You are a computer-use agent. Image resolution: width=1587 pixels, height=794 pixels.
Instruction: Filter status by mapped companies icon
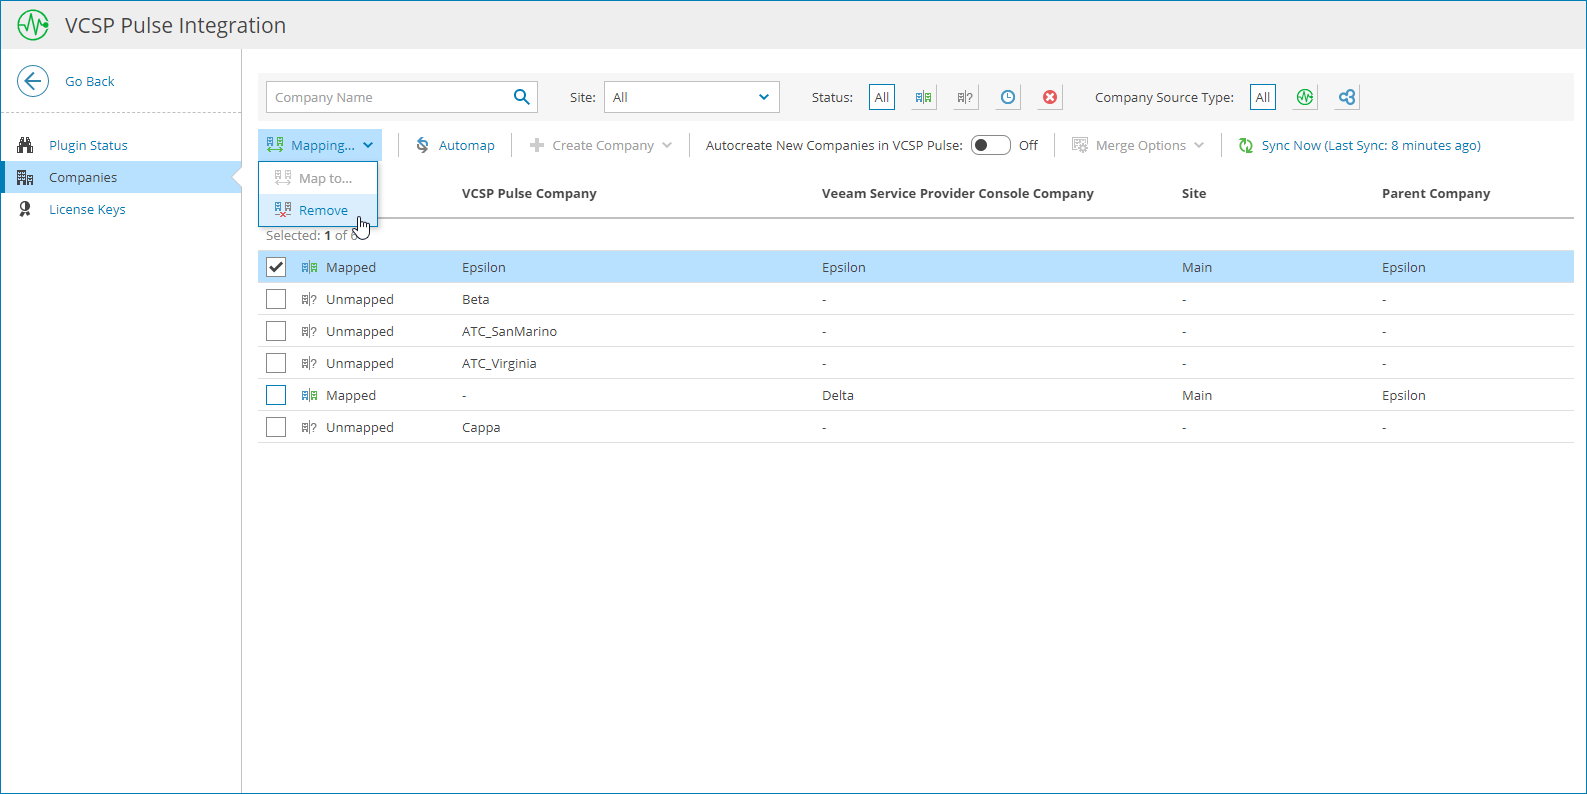pos(923,97)
